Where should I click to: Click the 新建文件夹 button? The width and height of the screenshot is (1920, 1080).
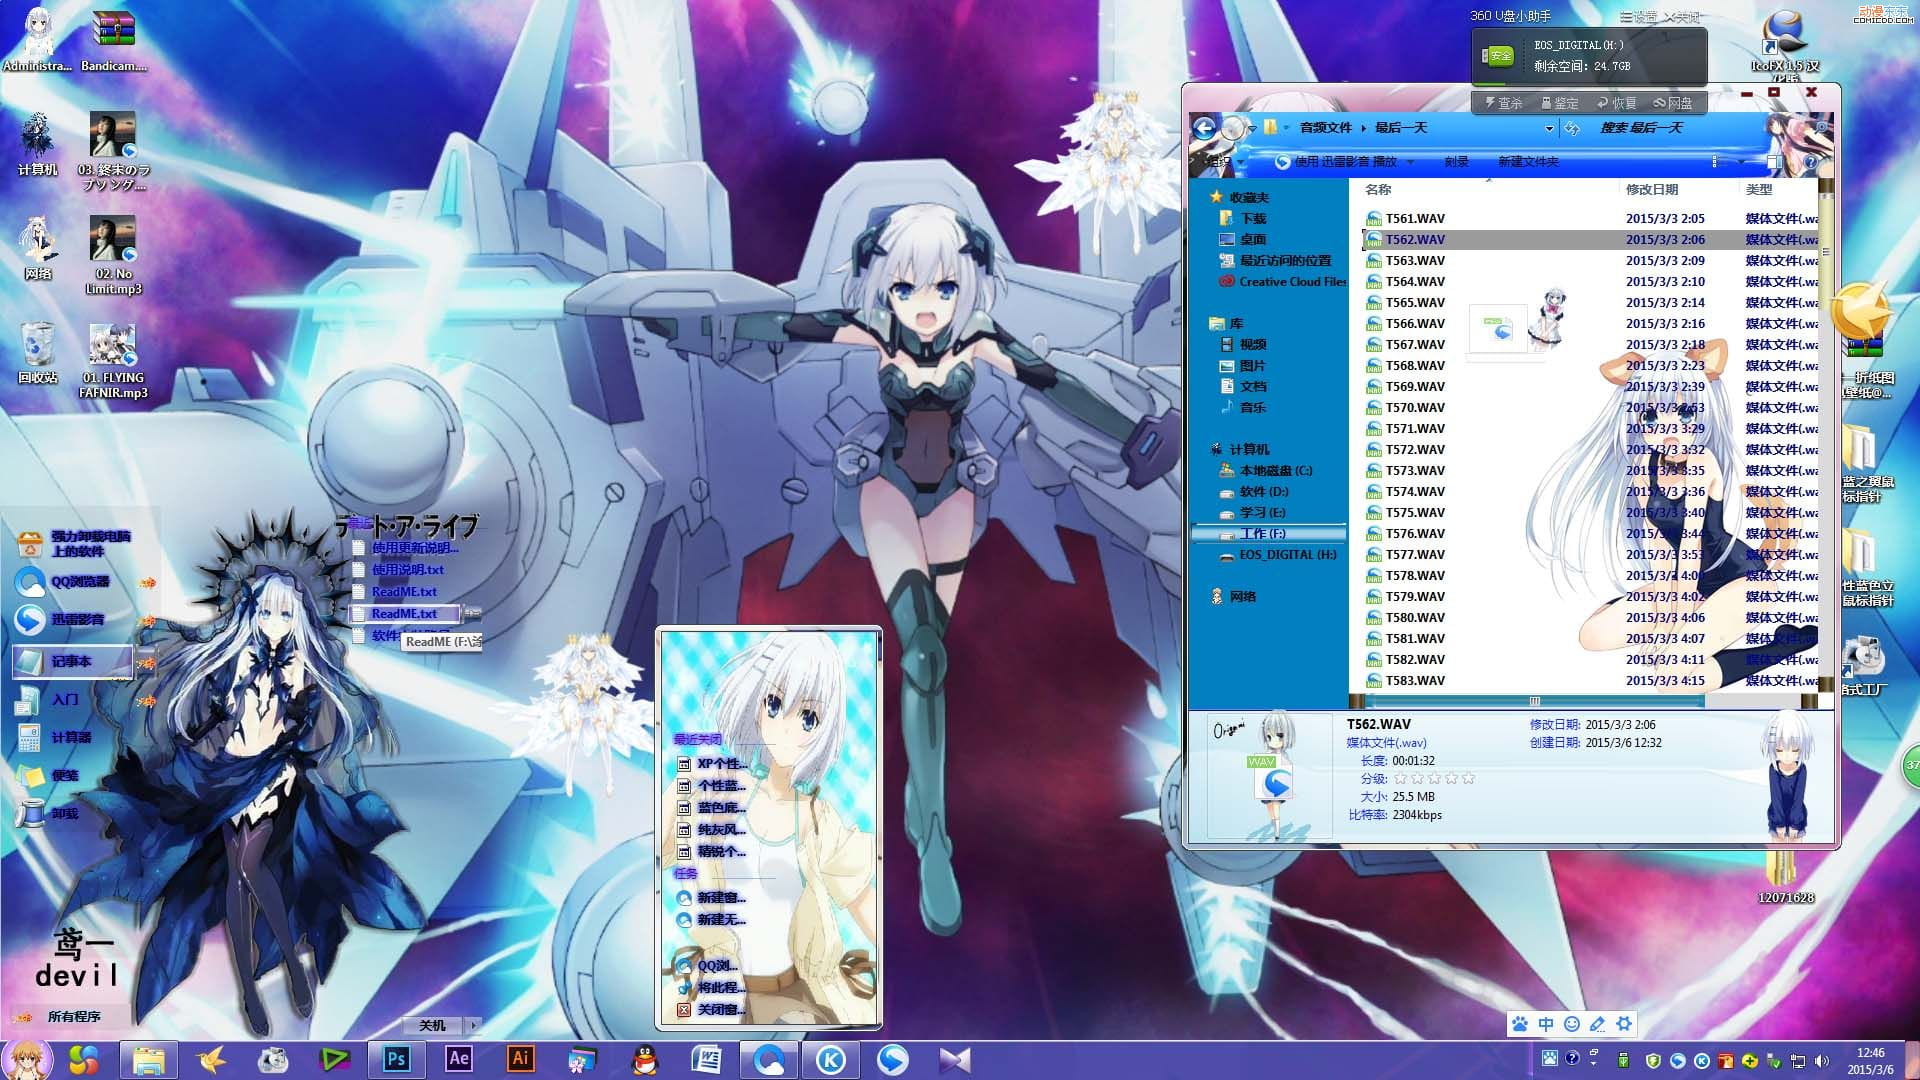tap(1527, 162)
